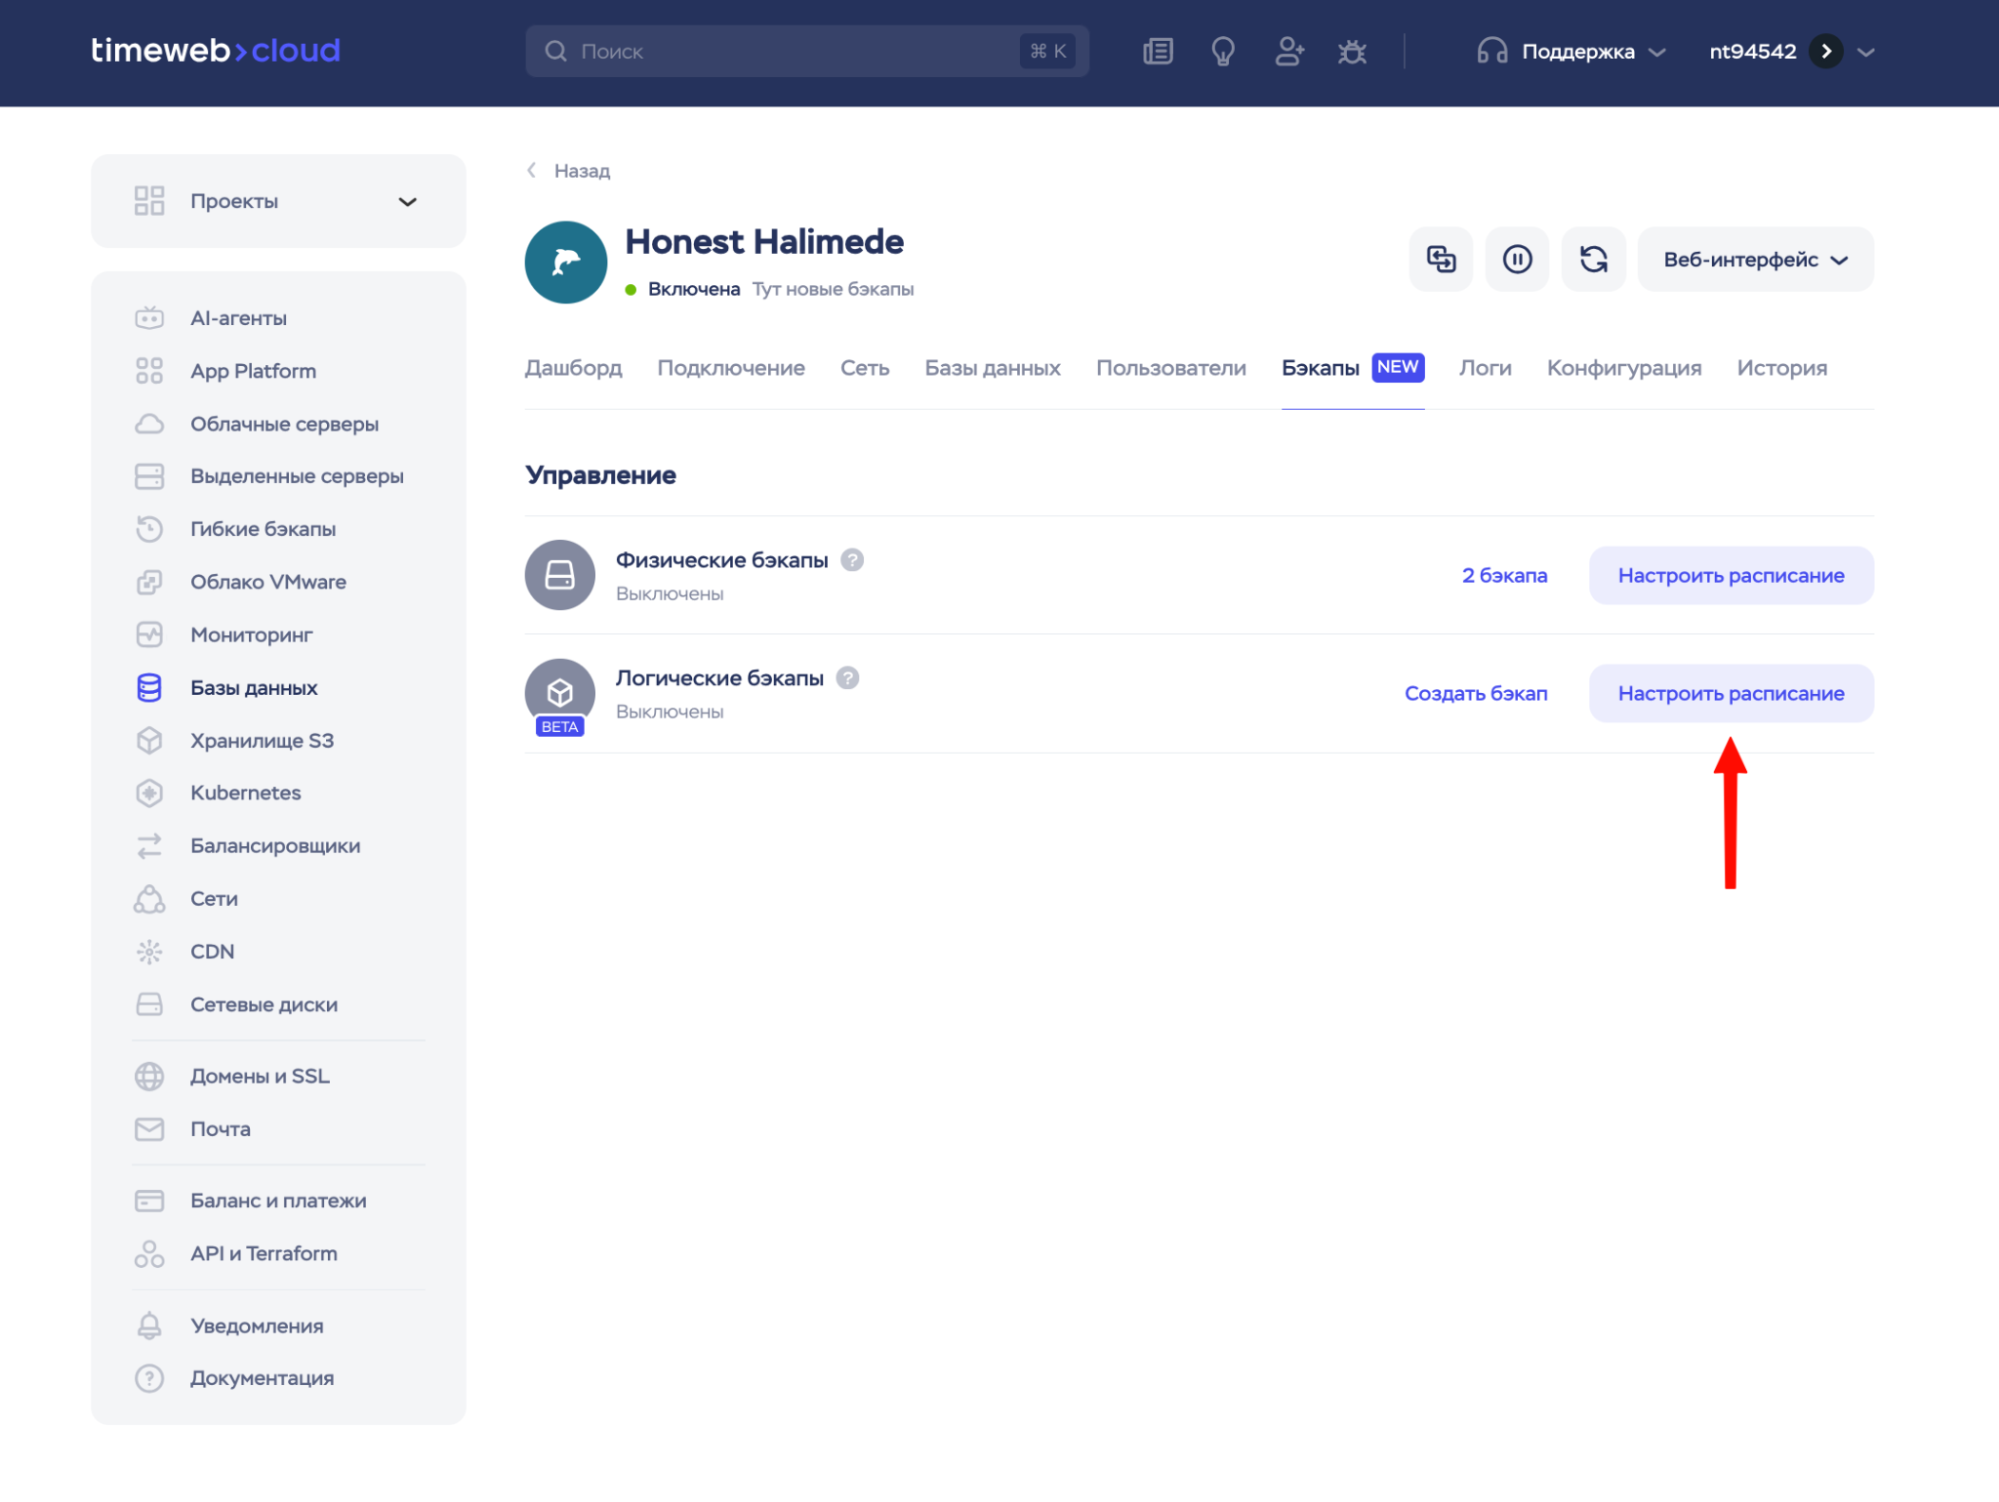The image size is (1999, 1502).
Task: Open Хранилище S3 in the sidebar
Action: [x=262, y=741]
